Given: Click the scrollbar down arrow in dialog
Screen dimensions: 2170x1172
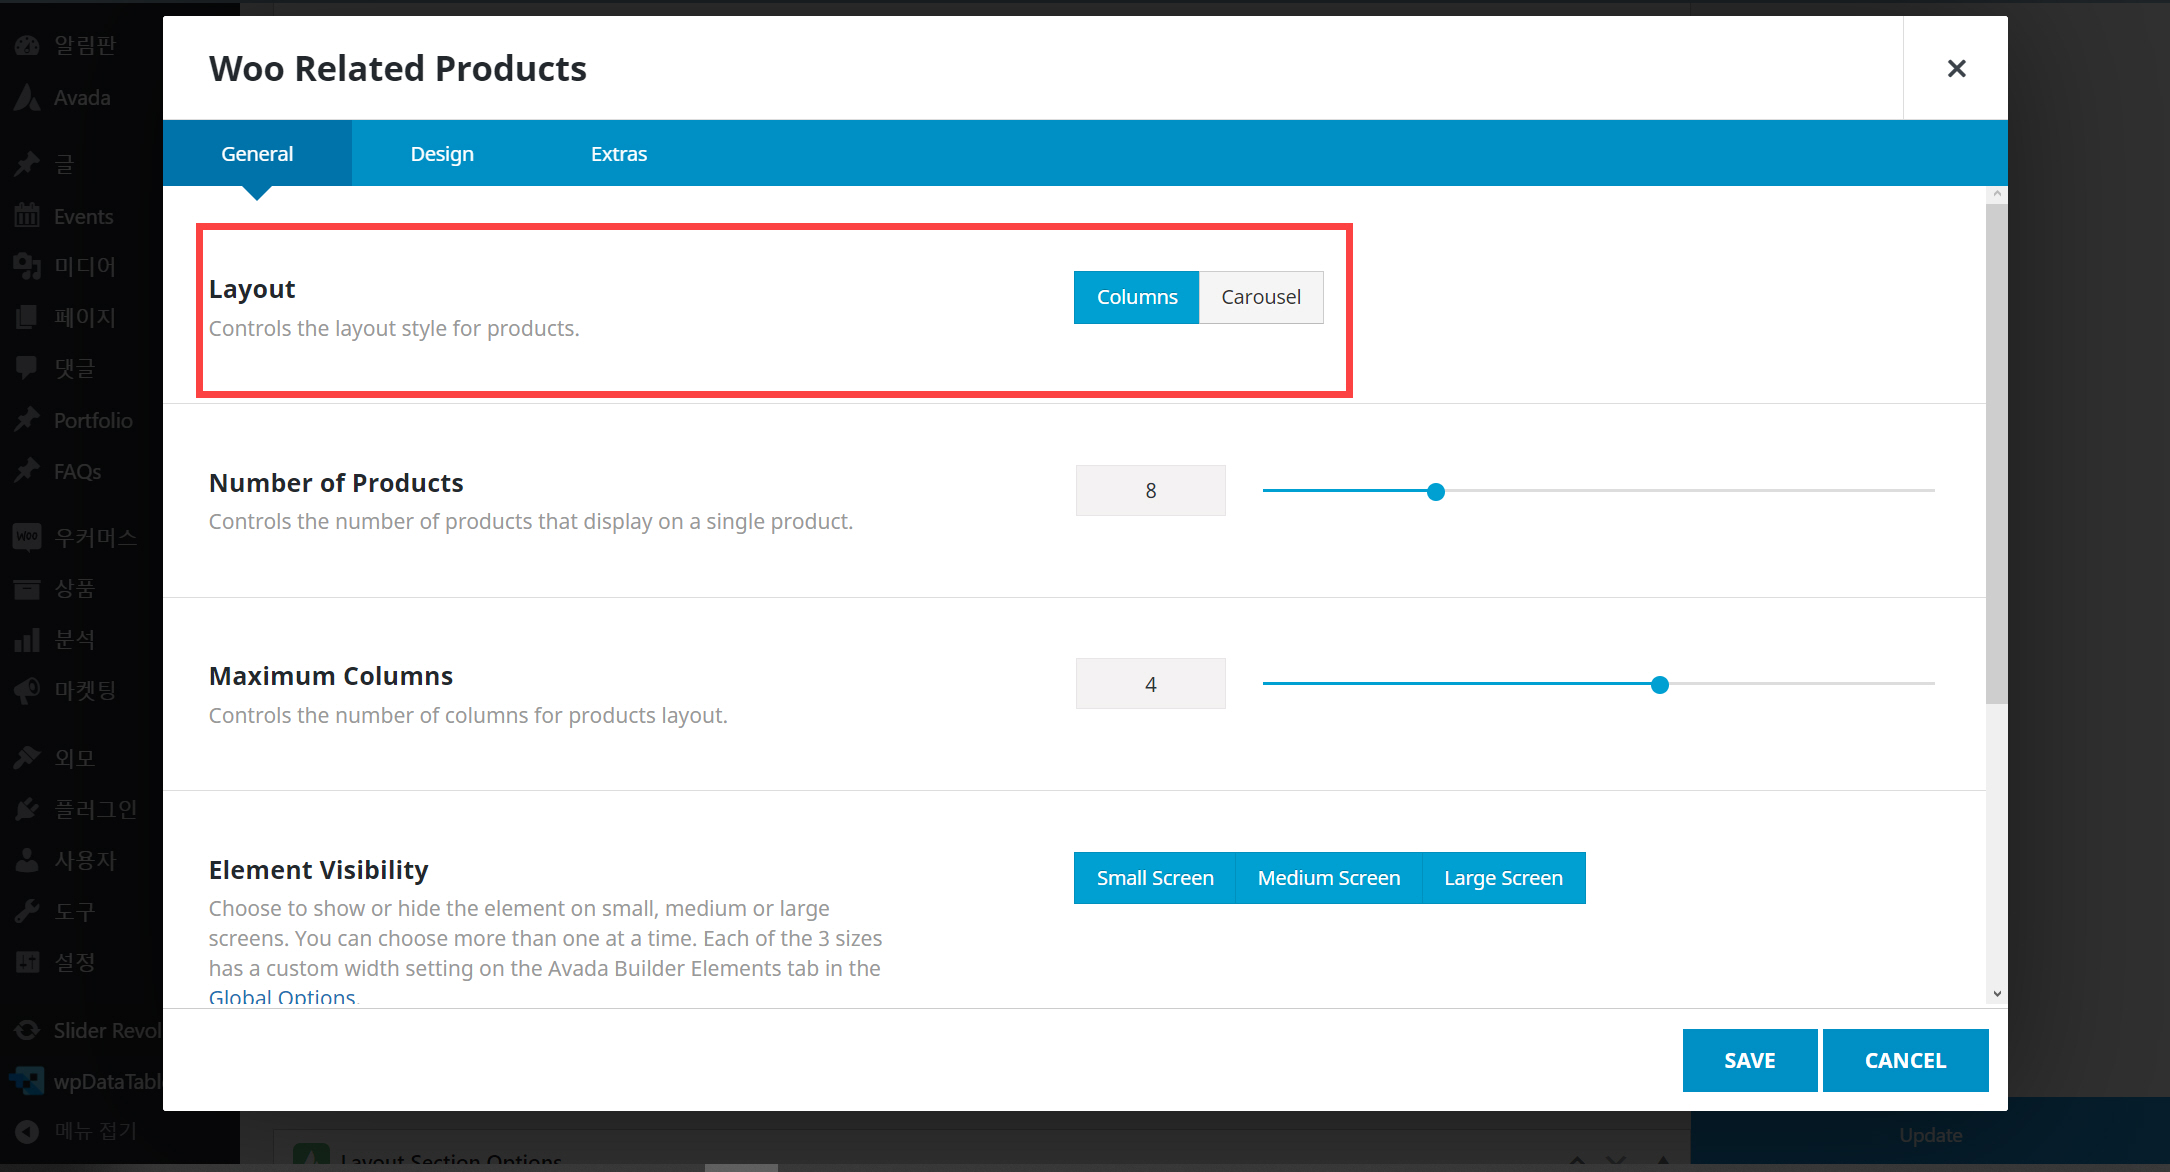Looking at the screenshot, I should point(1996,994).
